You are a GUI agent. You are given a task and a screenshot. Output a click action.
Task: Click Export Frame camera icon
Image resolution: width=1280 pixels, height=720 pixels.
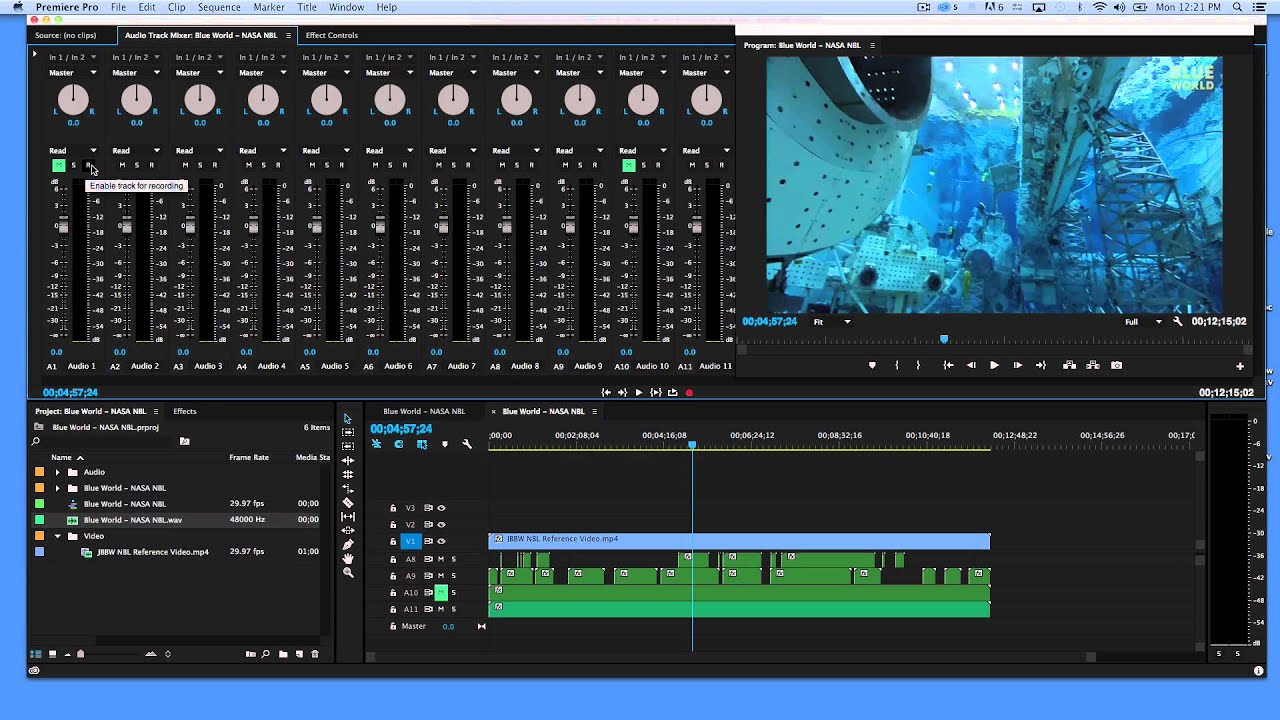1117,366
